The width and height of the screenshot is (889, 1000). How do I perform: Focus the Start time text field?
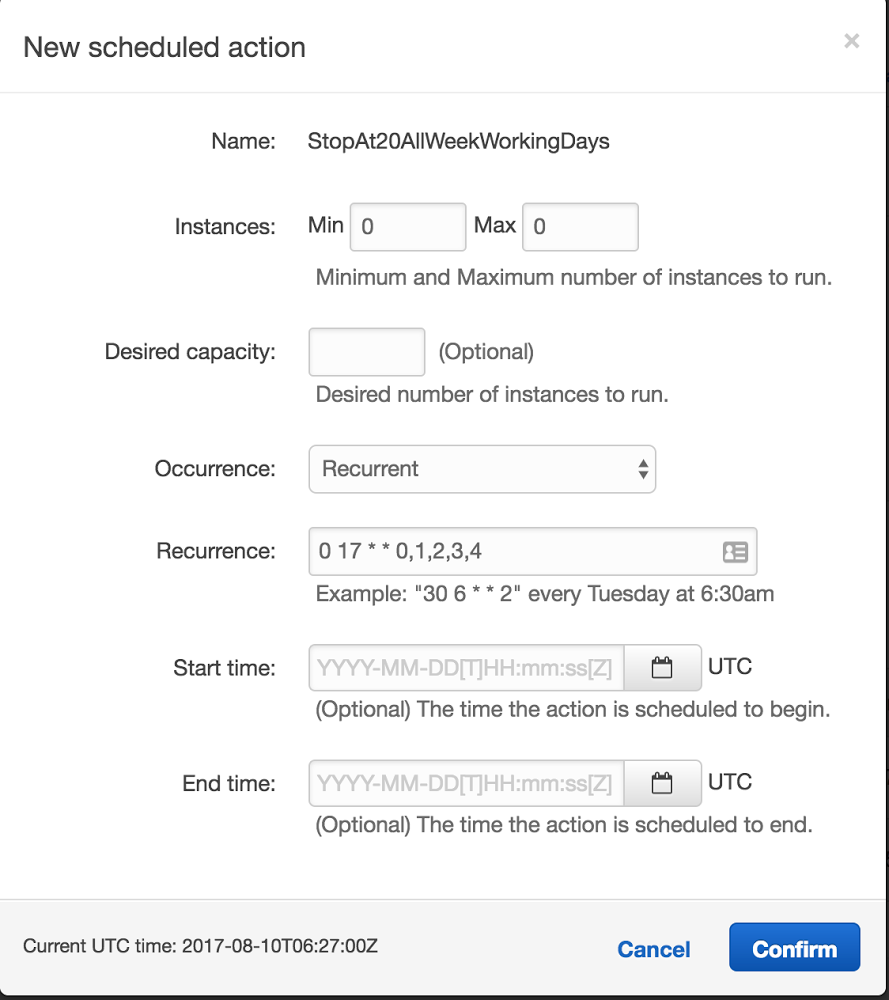click(x=466, y=668)
